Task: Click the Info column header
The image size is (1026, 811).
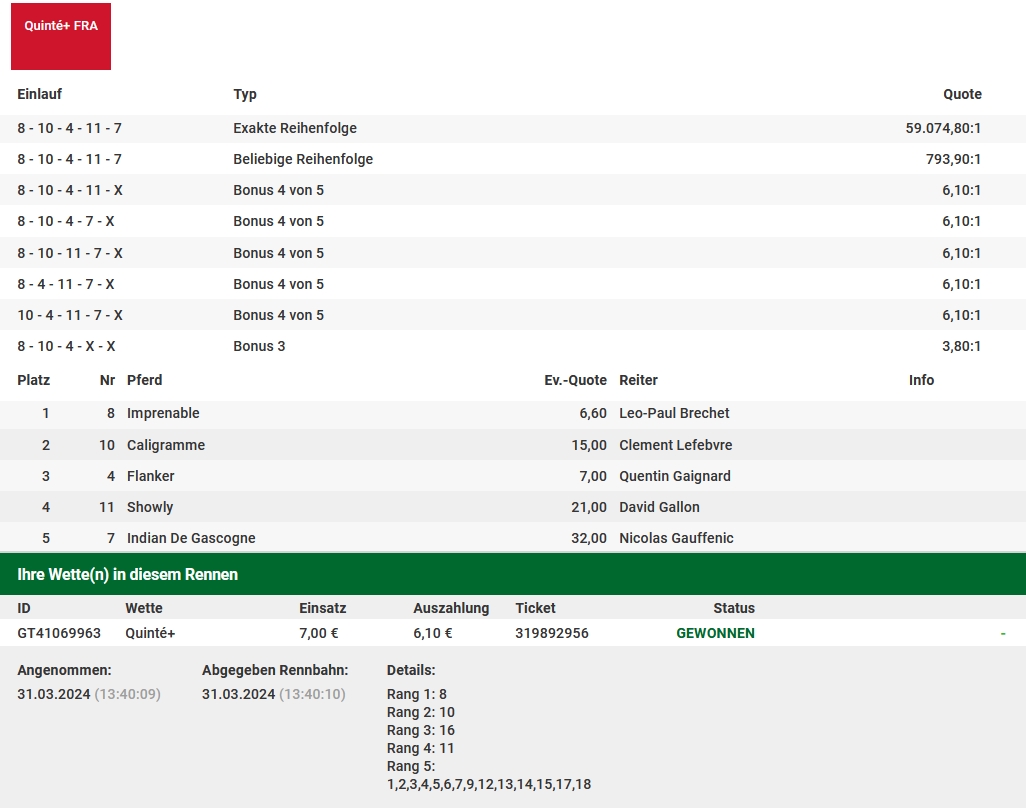Action: 921,380
